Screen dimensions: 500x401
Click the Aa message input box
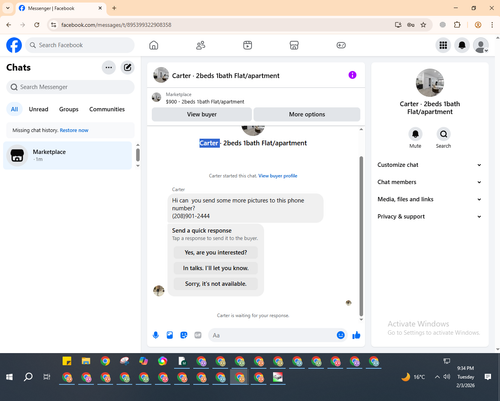[x=272, y=335]
